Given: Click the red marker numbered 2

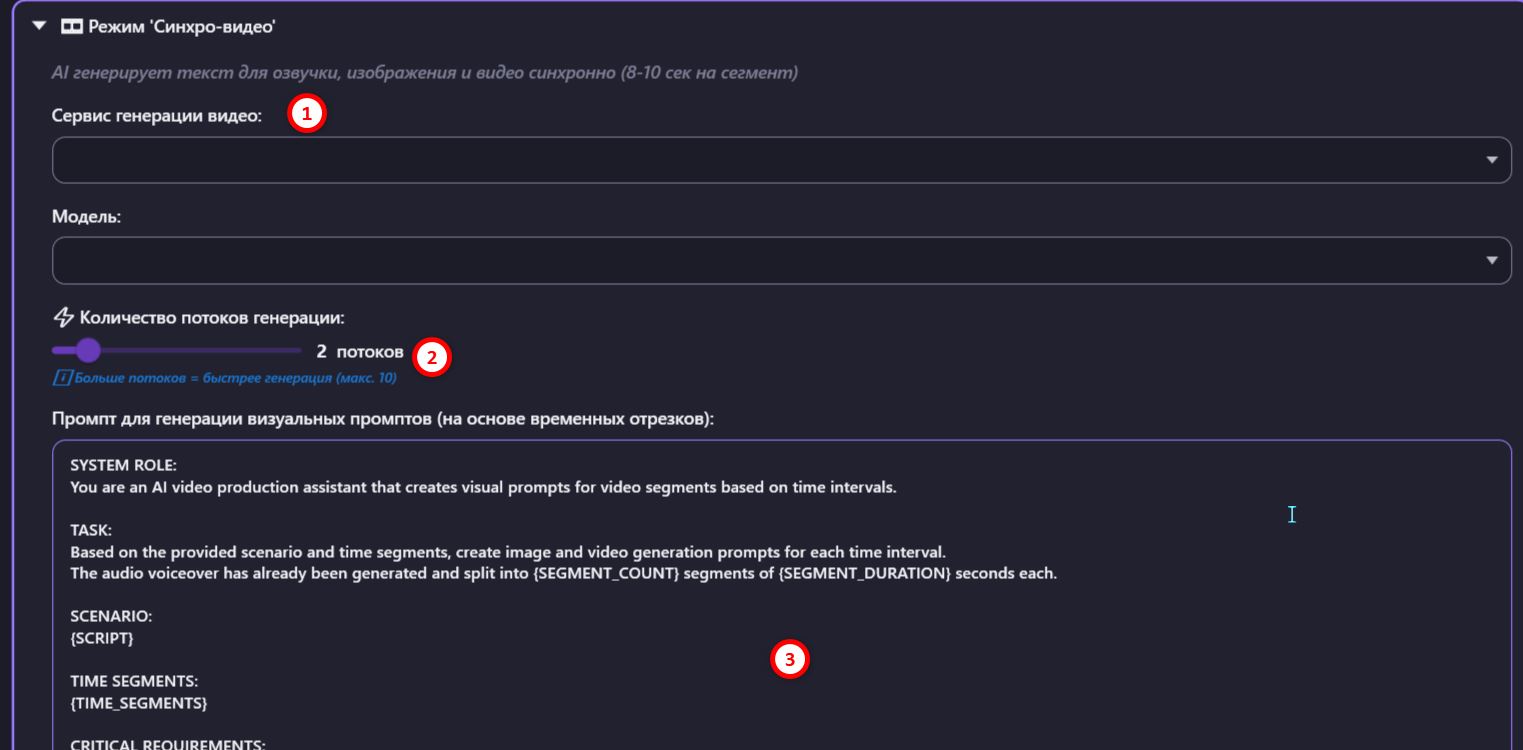Looking at the screenshot, I should (x=432, y=358).
